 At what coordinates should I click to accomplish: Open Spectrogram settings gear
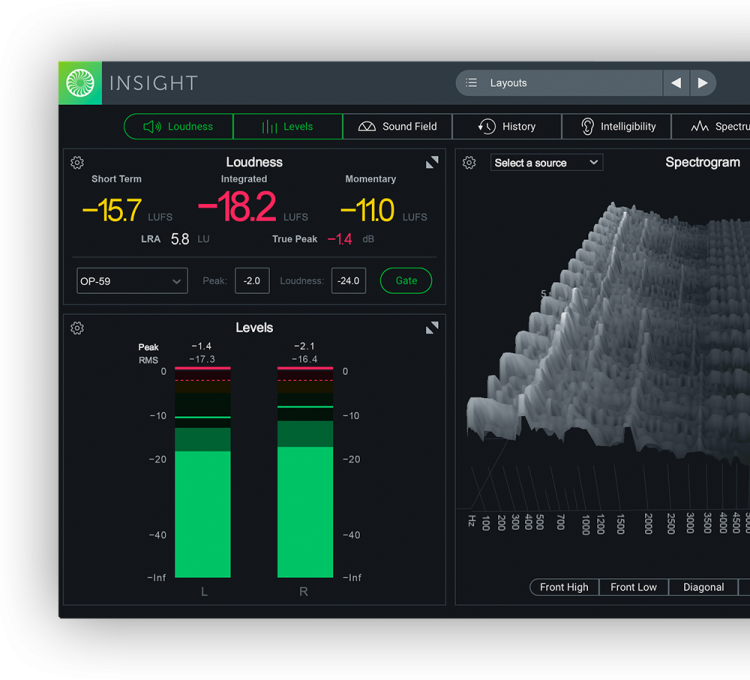pos(469,163)
